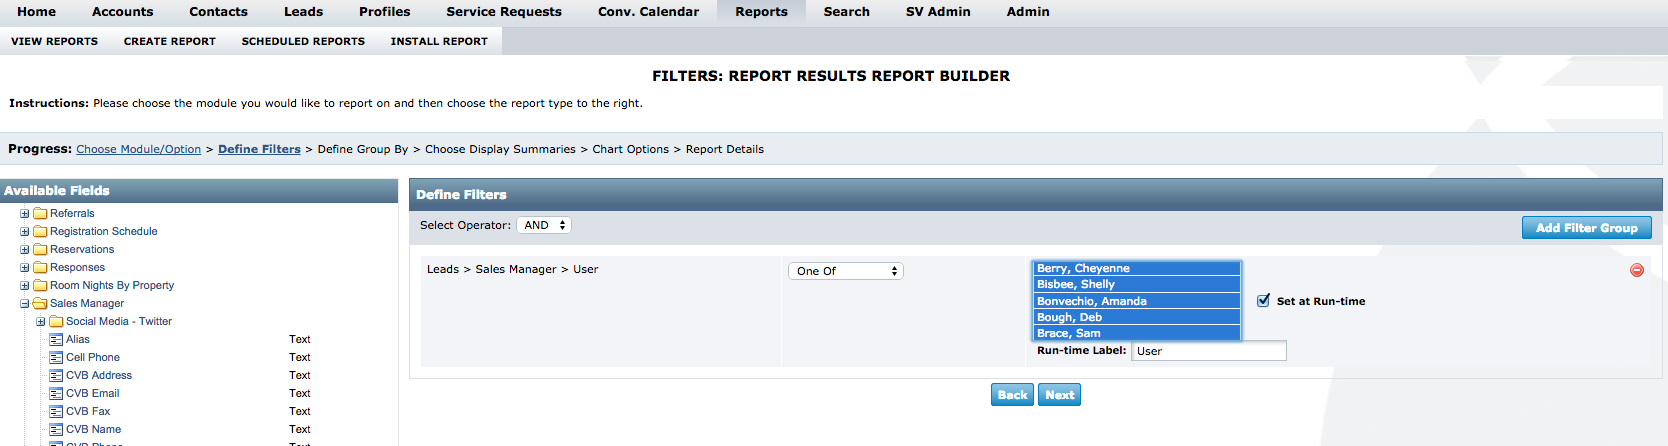Go to Scheduled Reports submenu
Image resolution: width=1668 pixels, height=446 pixels.
coord(303,41)
